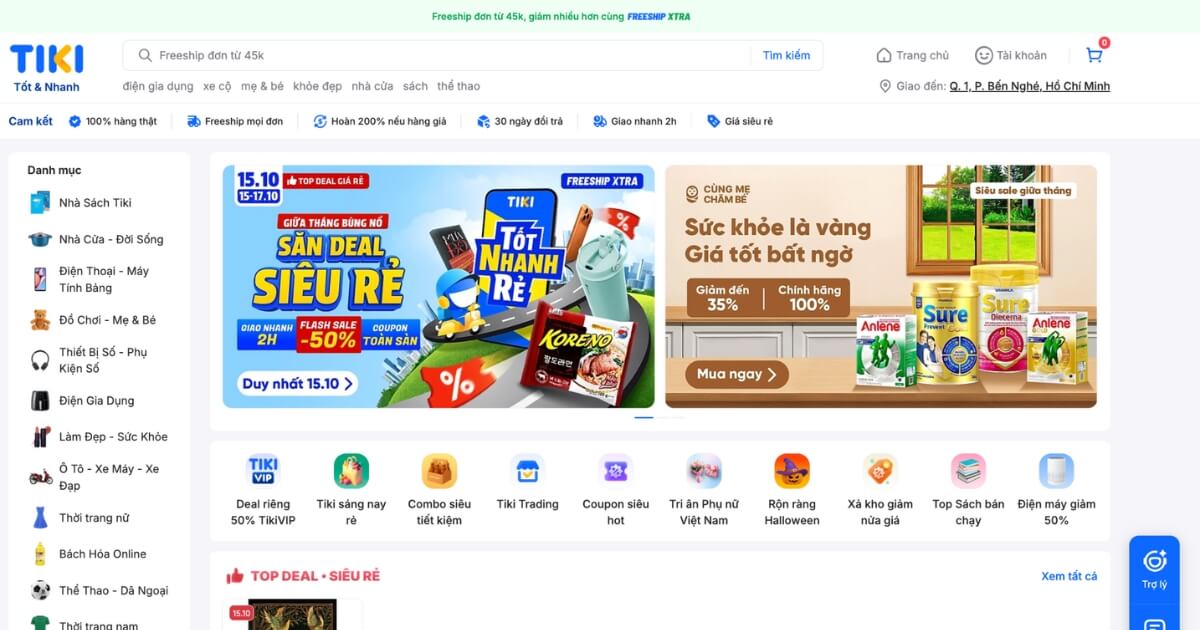Image resolution: width=1200 pixels, height=630 pixels.
Task: Go to Trang chủ home
Action: tap(913, 55)
